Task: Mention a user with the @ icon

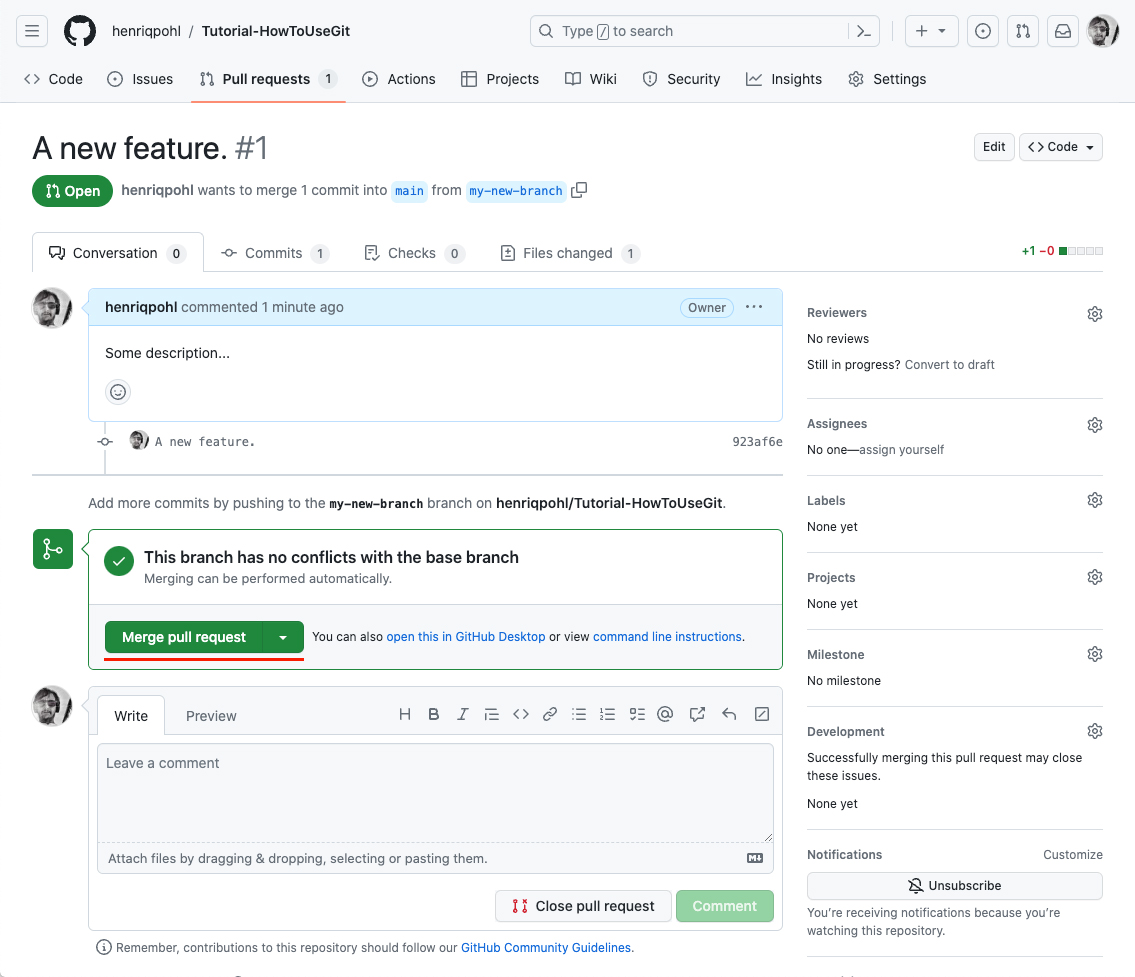Action: (665, 714)
